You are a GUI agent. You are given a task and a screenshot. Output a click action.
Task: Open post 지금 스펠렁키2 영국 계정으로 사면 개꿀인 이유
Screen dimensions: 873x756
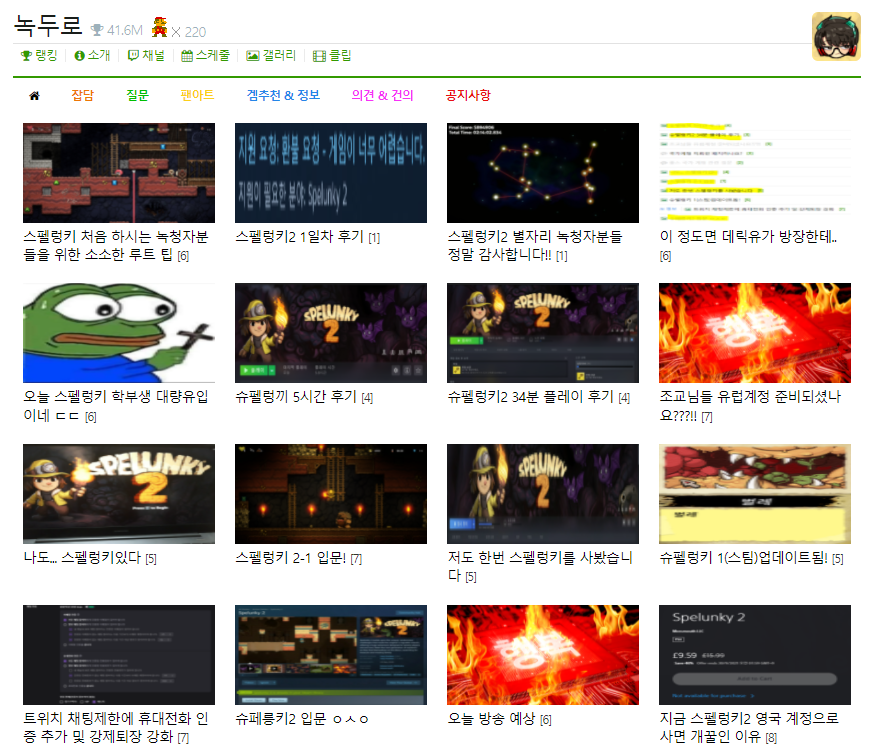coord(749,727)
